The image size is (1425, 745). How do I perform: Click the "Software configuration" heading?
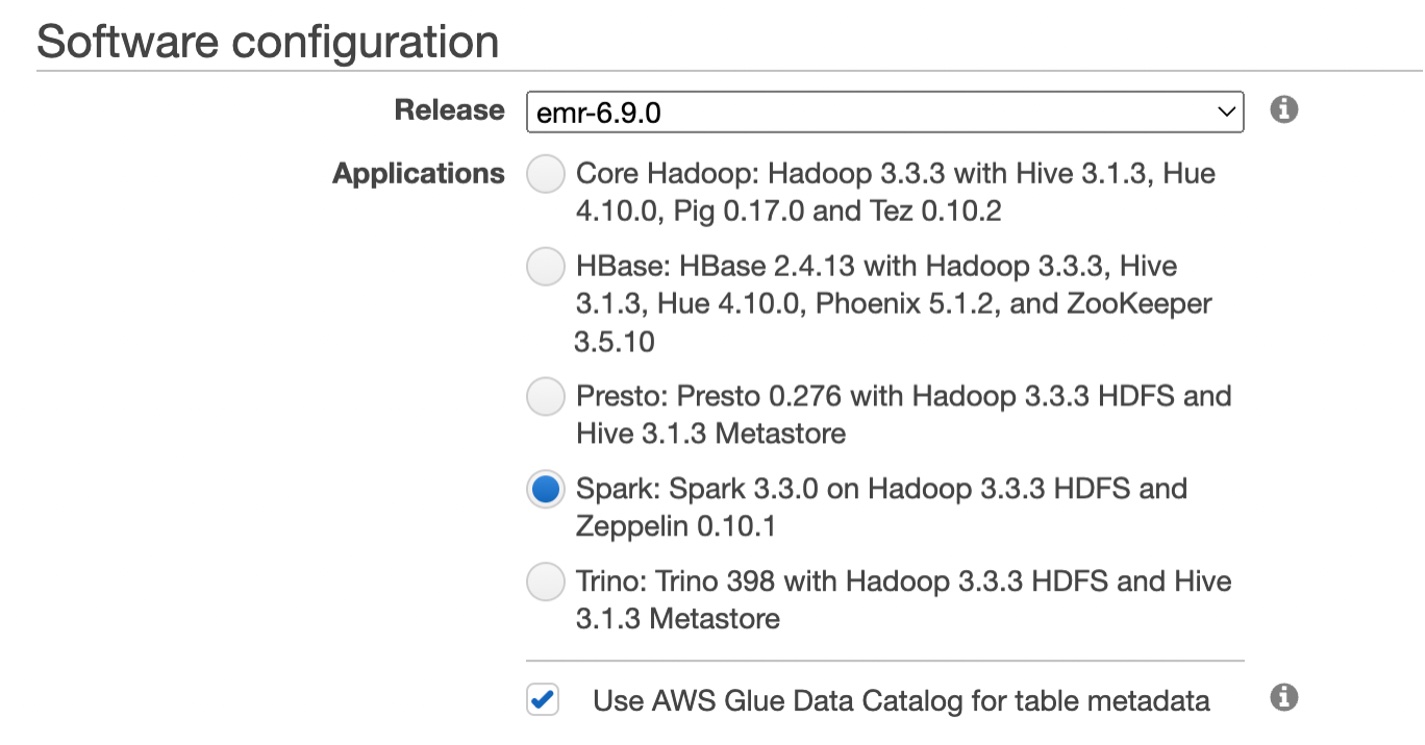[267, 41]
